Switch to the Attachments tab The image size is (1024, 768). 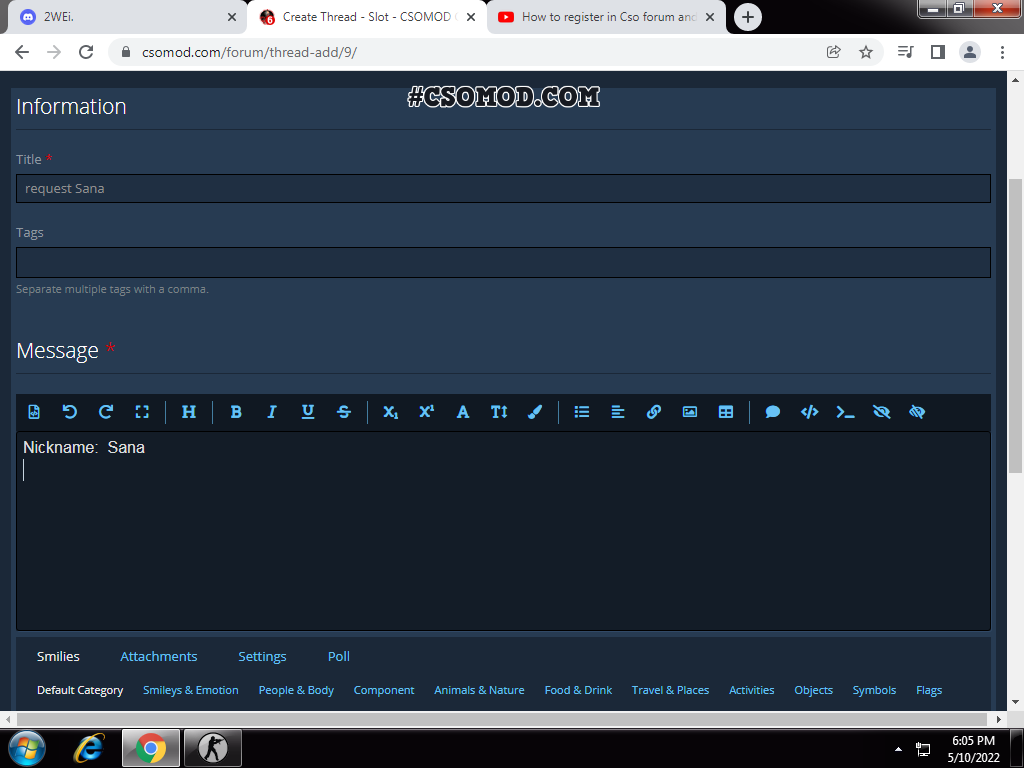(x=159, y=657)
